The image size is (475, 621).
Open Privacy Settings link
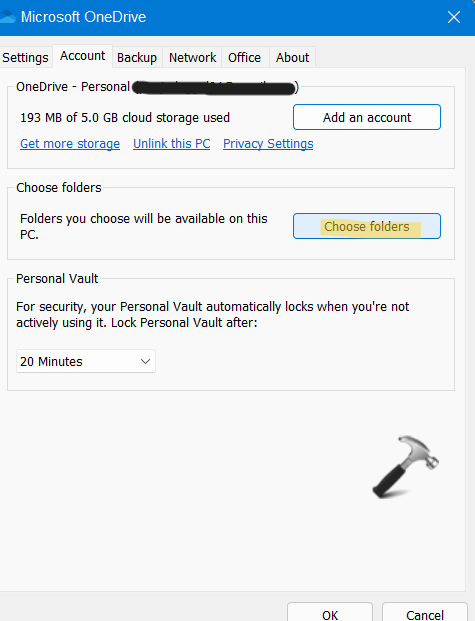click(268, 143)
